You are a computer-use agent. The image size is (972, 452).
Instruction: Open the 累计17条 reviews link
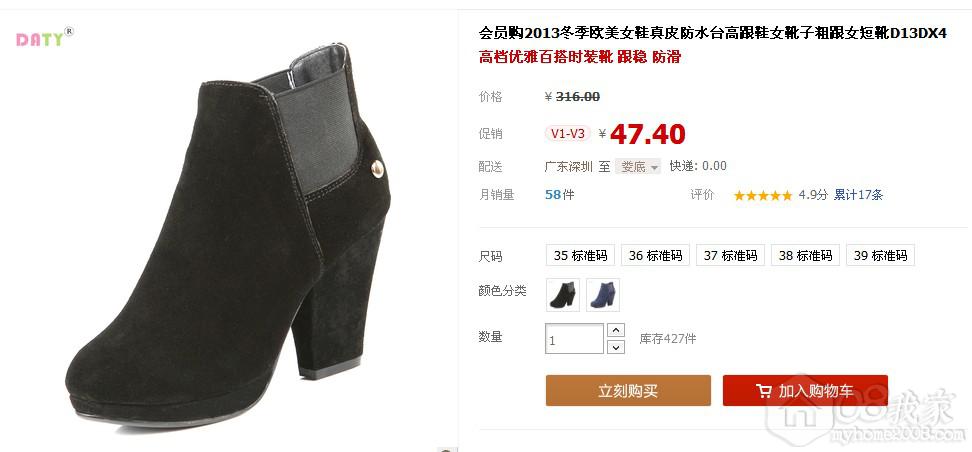click(x=858, y=195)
